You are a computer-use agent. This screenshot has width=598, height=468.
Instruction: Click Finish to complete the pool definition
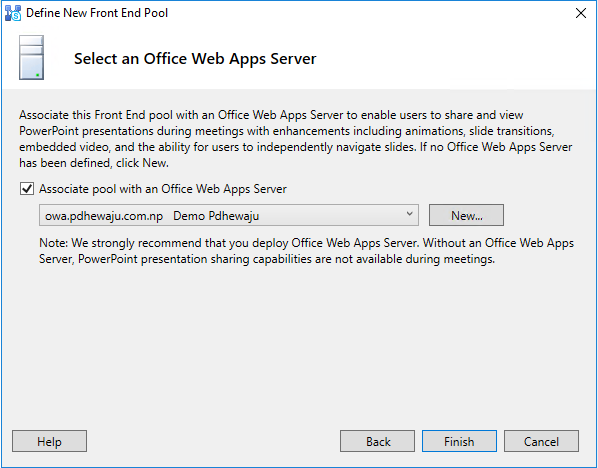pos(459,441)
